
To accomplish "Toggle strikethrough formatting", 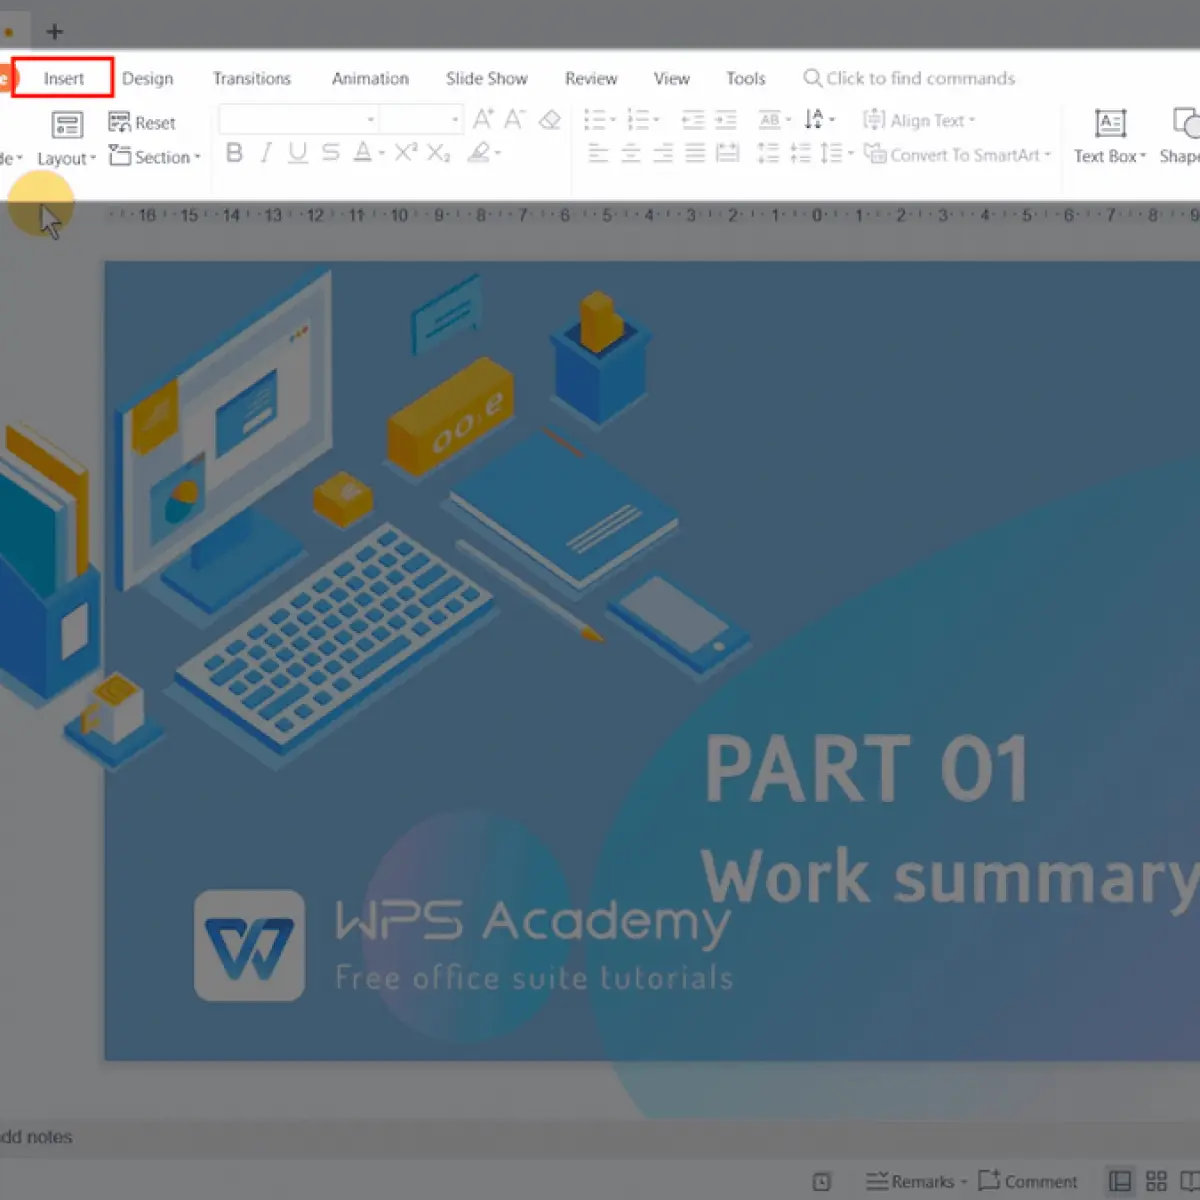I will (x=331, y=153).
